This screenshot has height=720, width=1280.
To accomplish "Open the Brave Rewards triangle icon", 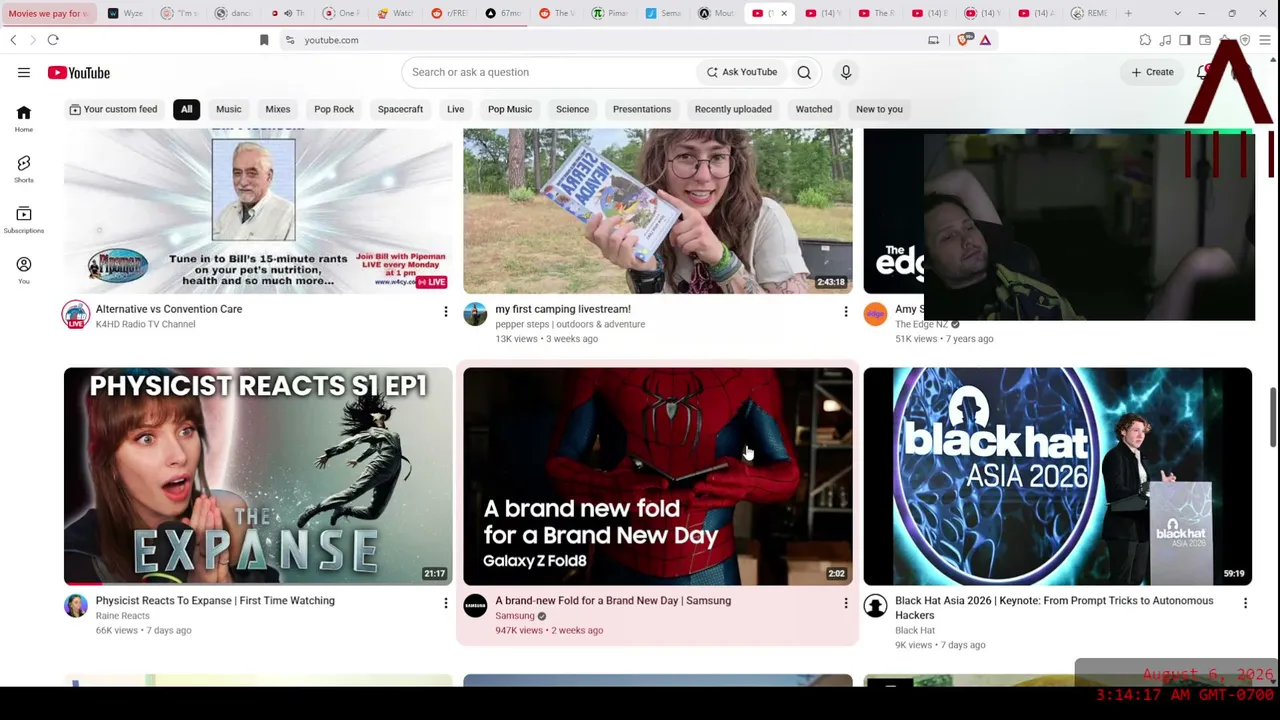I will [985, 40].
